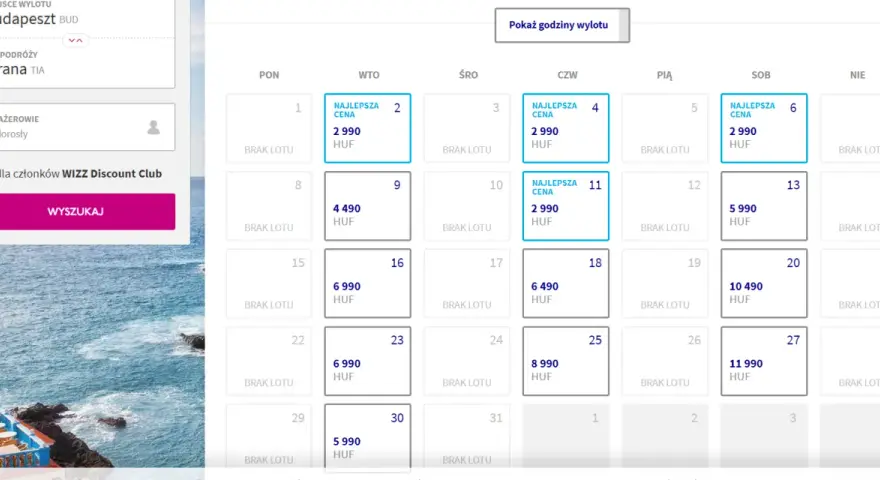The height and width of the screenshot is (480, 880).
Task: Choose day 25 priced 8 990 HUF
Action: [566, 361]
